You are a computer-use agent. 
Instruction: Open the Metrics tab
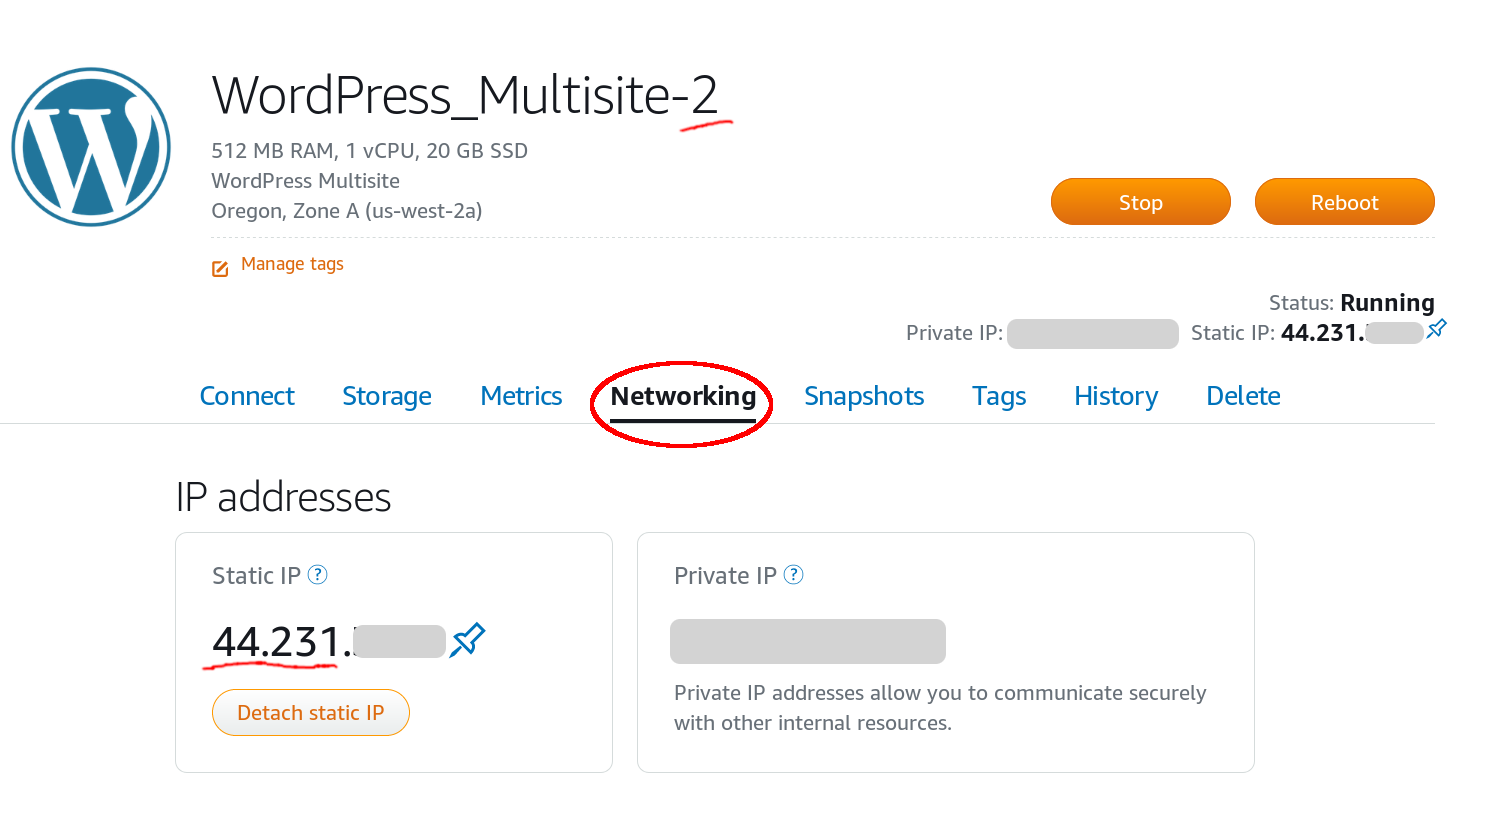coord(521,396)
